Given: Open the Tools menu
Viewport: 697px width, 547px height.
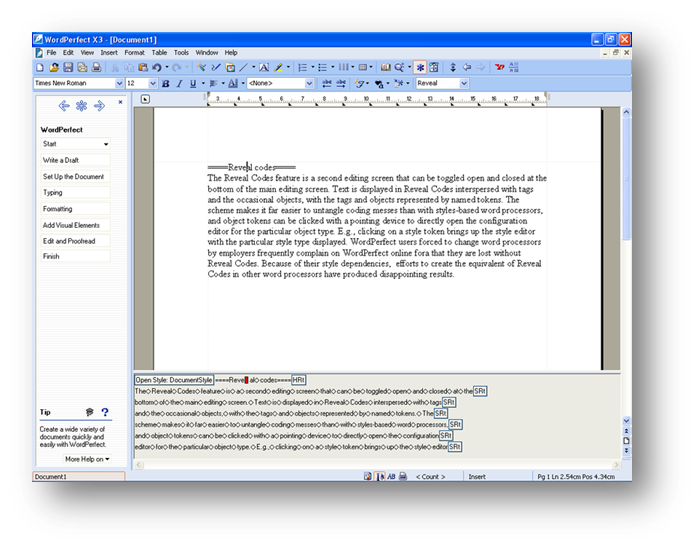Looking at the screenshot, I should pos(181,52).
